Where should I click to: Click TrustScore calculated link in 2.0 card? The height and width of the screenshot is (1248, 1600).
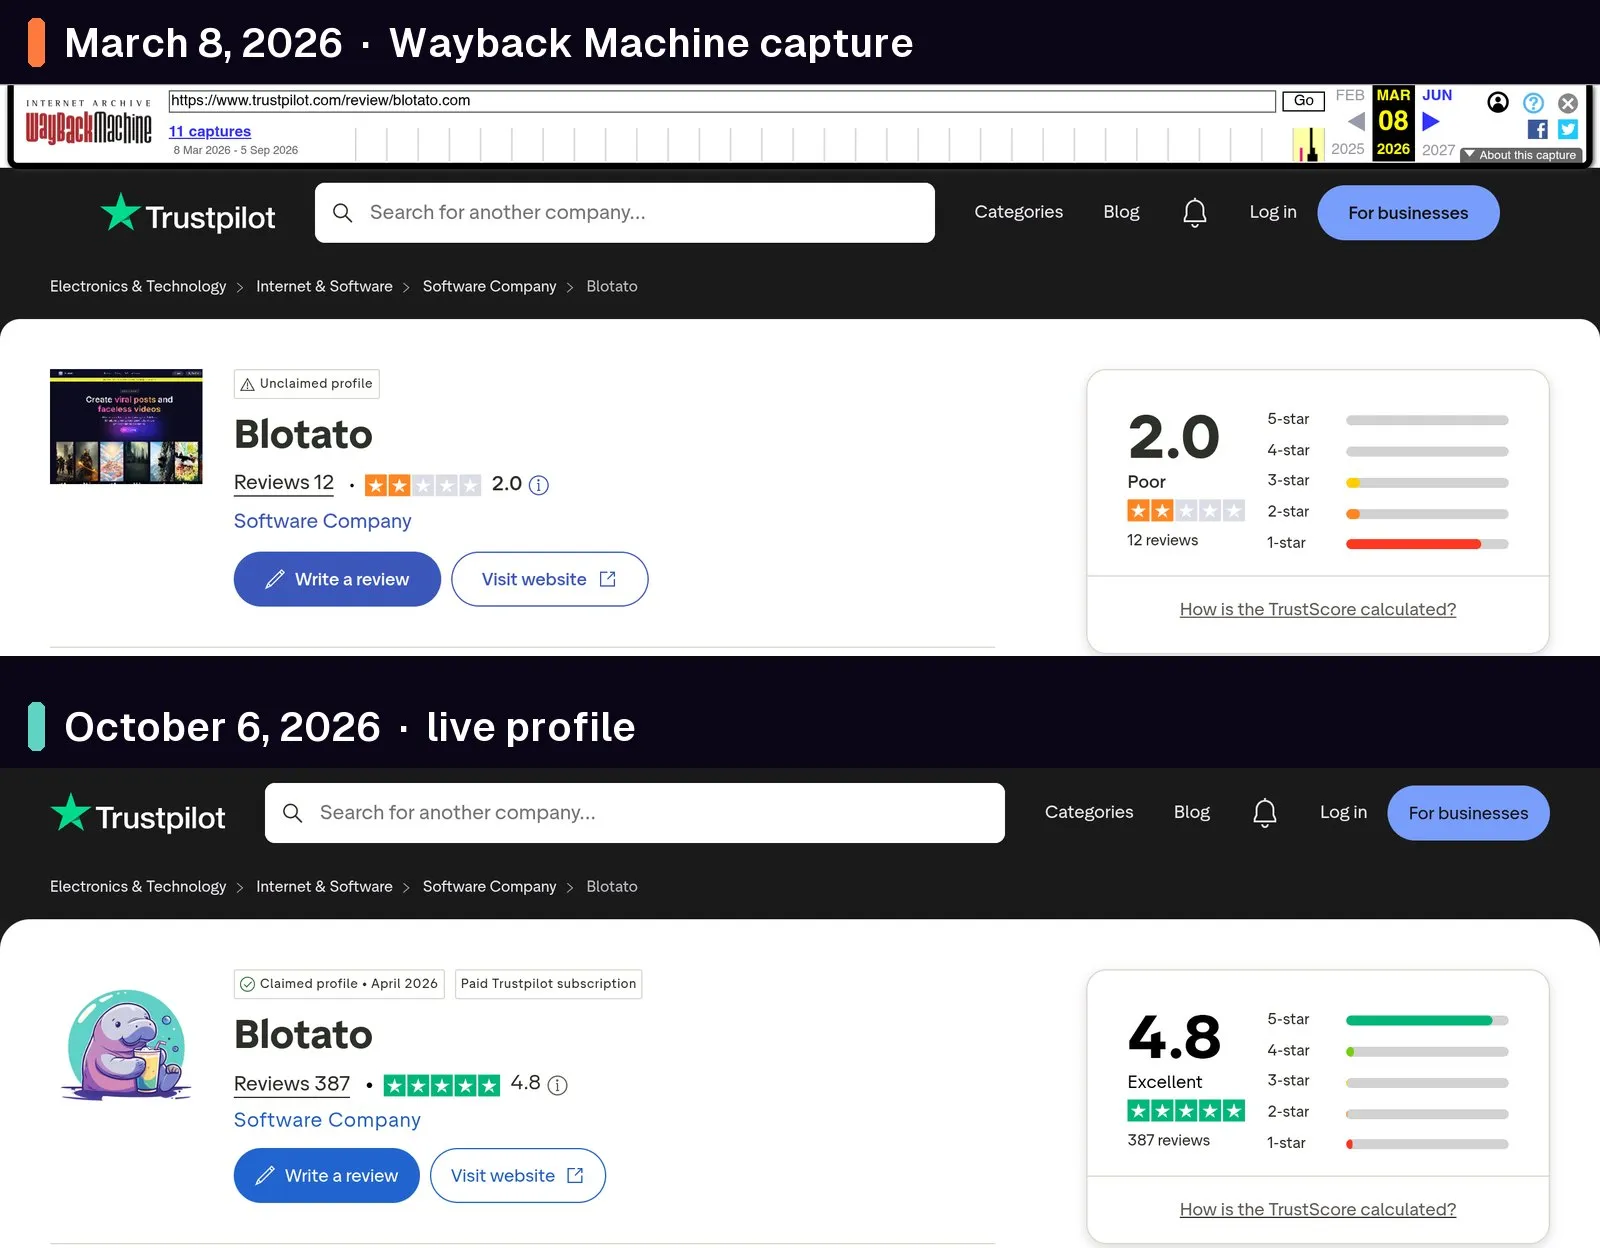[1318, 609]
